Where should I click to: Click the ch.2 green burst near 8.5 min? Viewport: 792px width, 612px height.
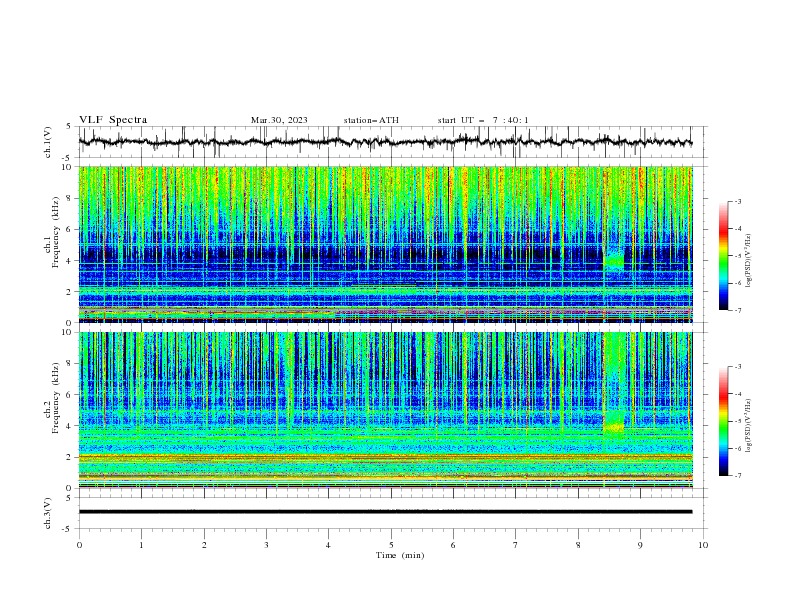(x=614, y=384)
